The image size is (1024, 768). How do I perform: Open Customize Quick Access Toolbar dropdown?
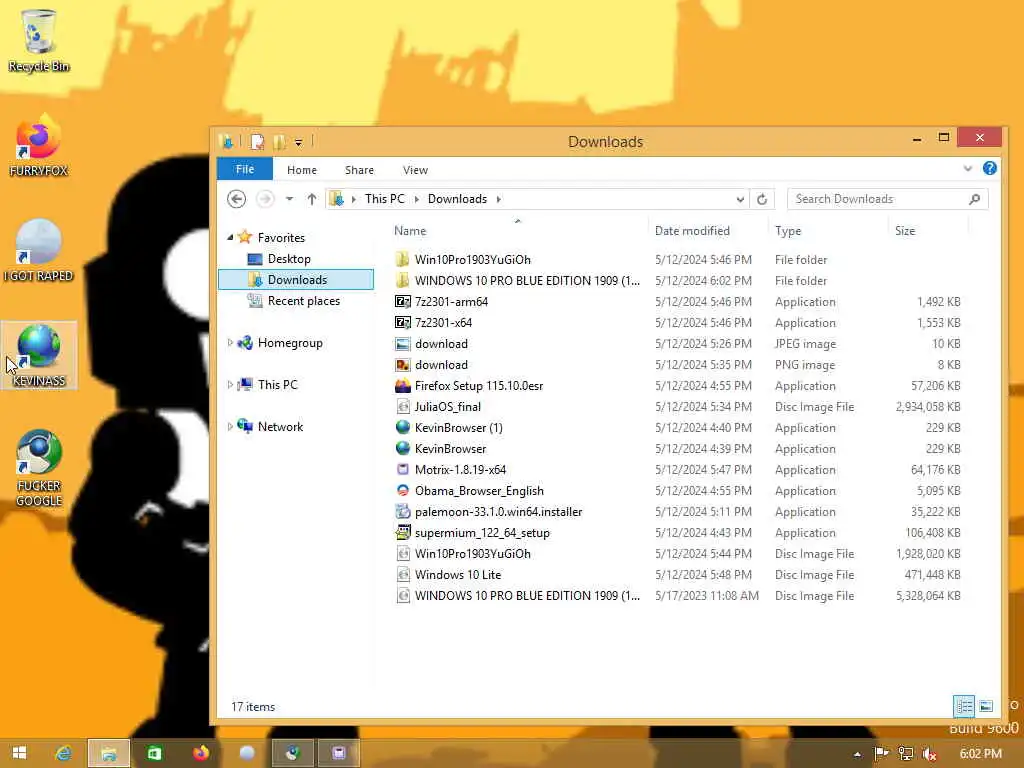298,142
